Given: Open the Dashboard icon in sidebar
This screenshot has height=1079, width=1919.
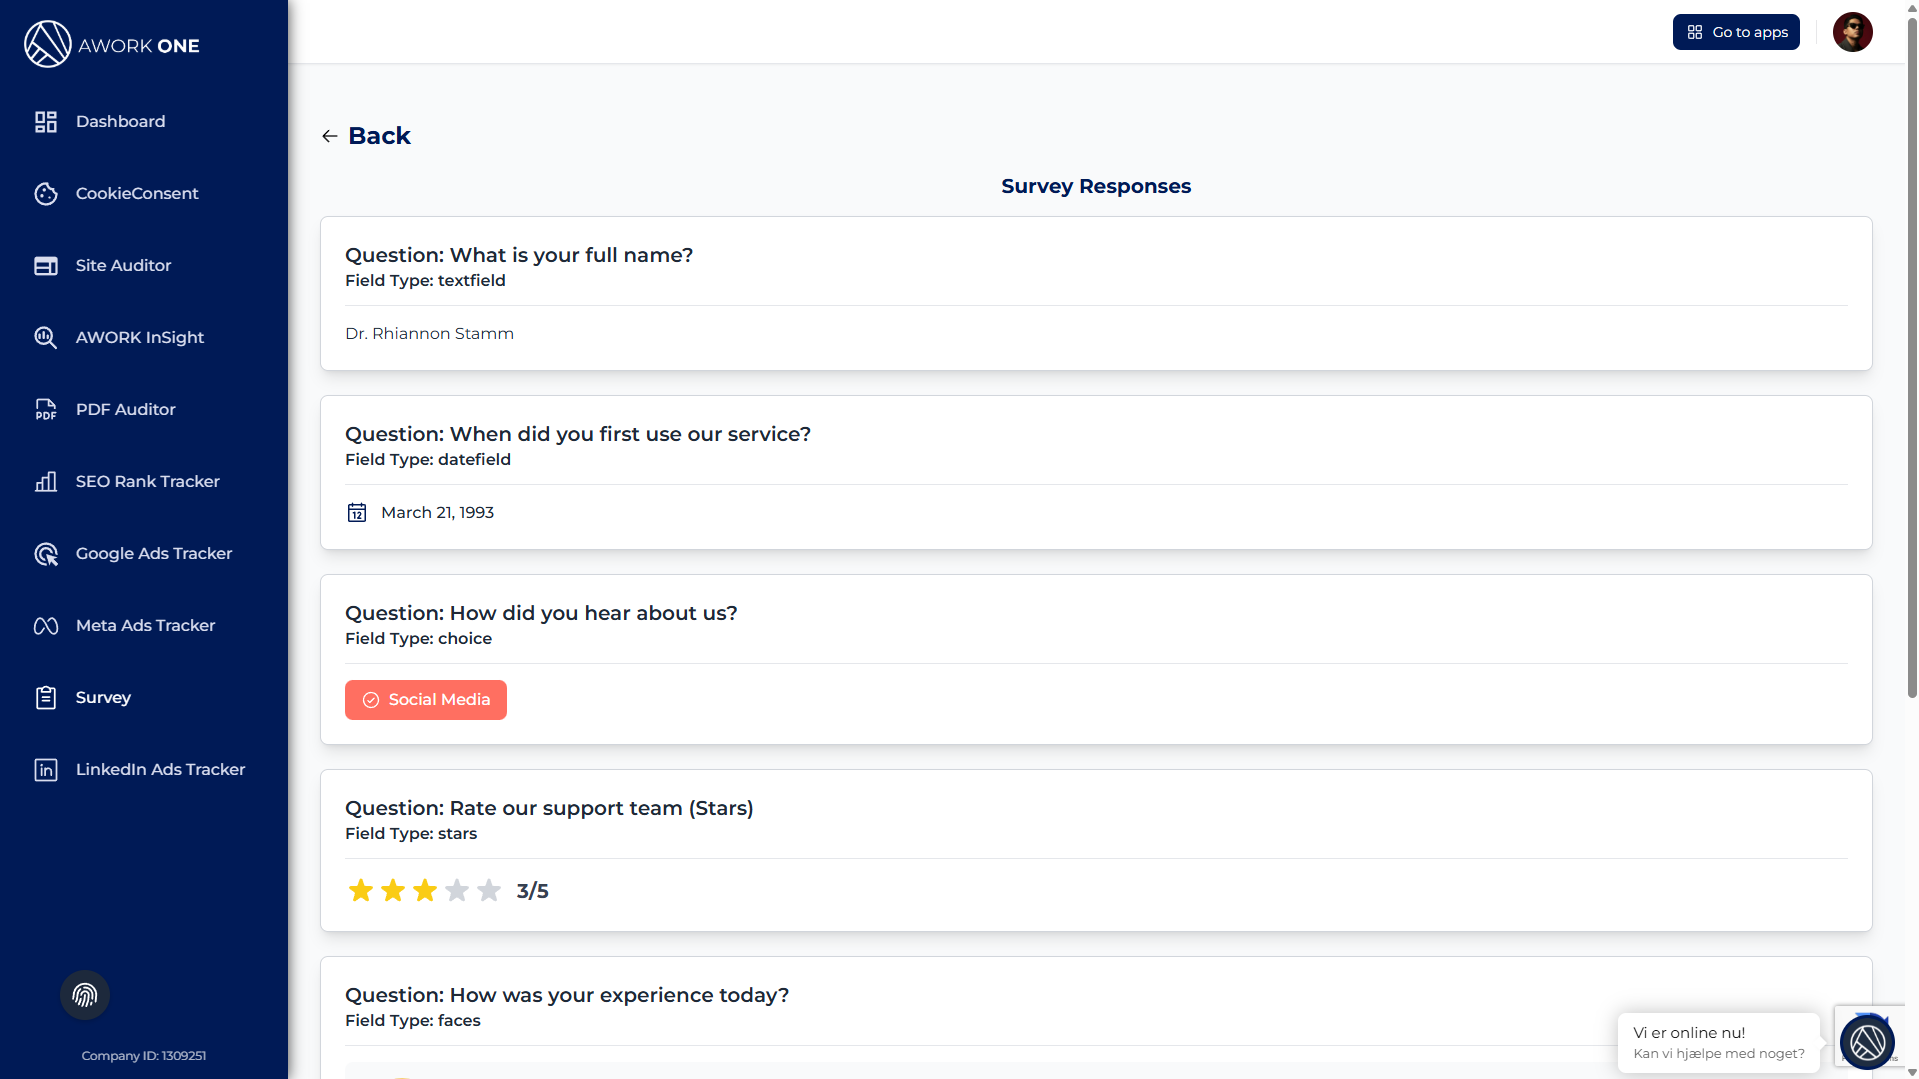Looking at the screenshot, I should click(x=46, y=122).
